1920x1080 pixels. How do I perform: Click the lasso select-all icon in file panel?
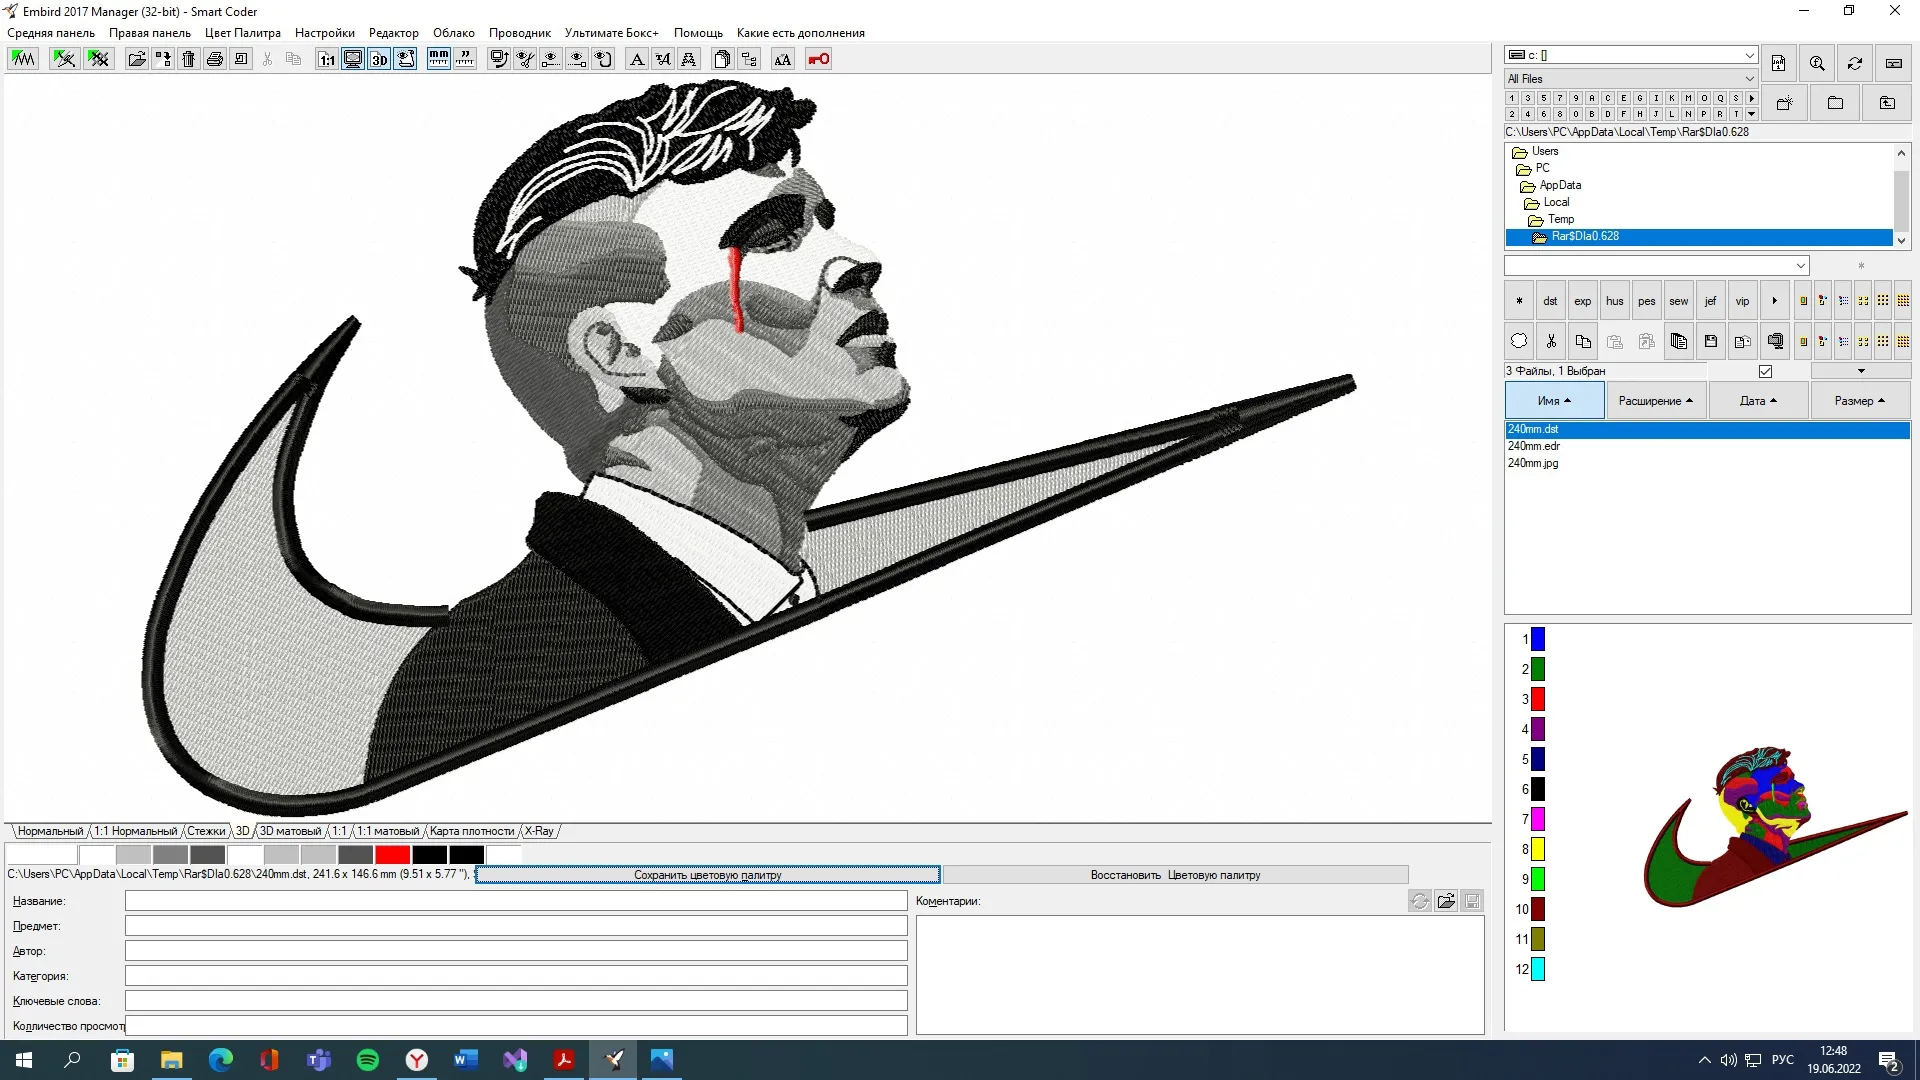1519,341
